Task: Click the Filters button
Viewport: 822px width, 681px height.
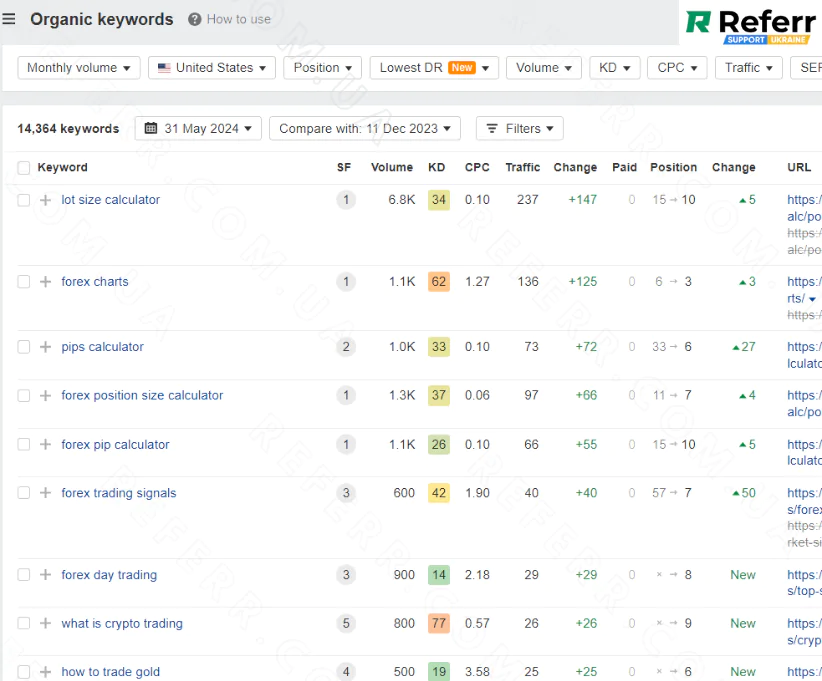Action: point(519,129)
